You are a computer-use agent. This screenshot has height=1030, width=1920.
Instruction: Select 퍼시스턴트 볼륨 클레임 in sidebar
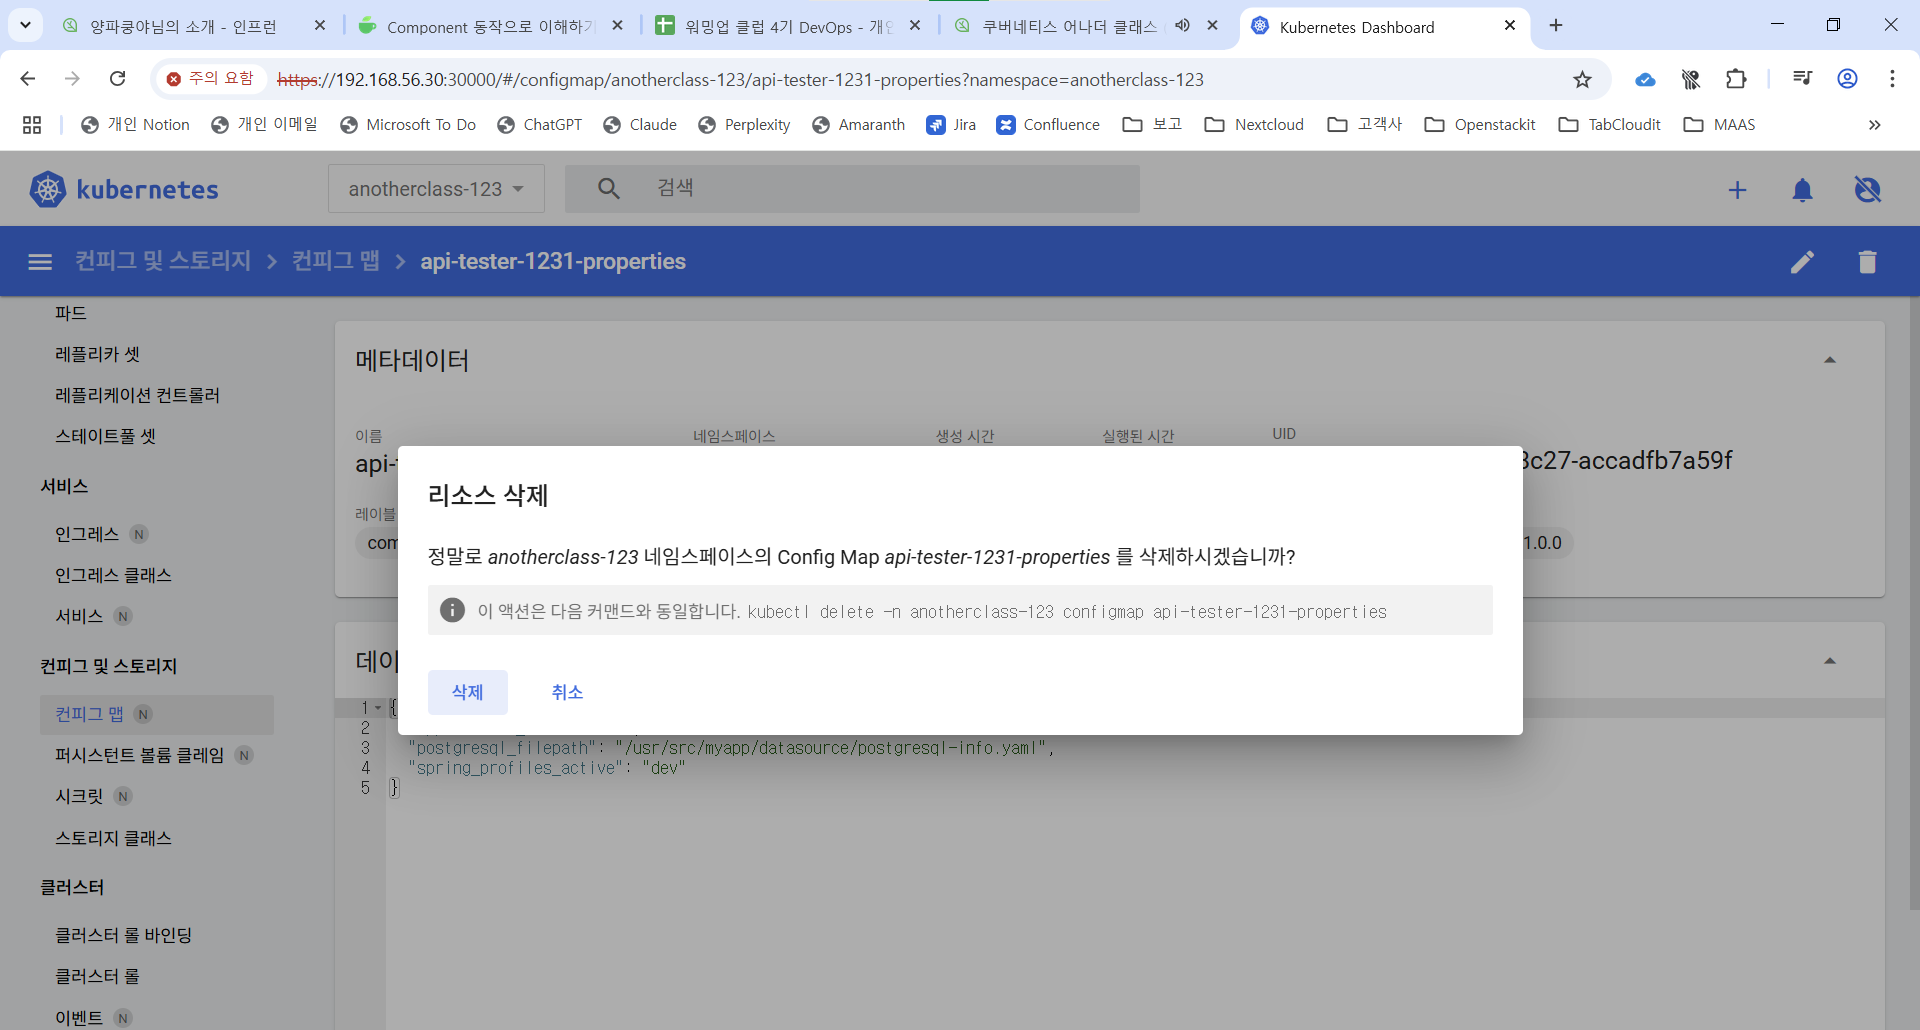[x=139, y=755]
